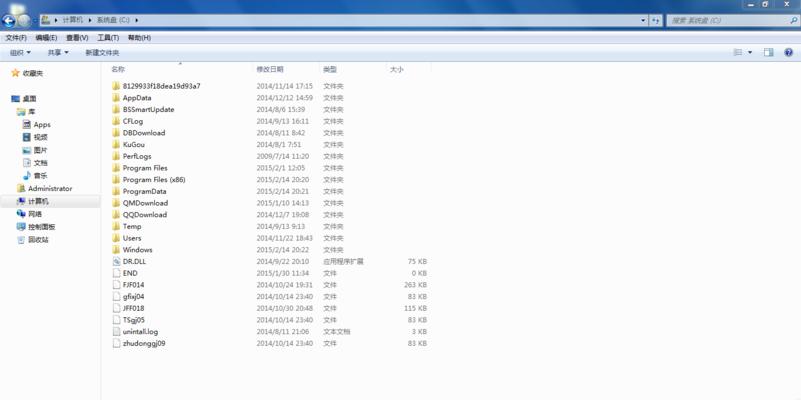Click the END file icon
The image size is (801, 400).
click(116, 273)
